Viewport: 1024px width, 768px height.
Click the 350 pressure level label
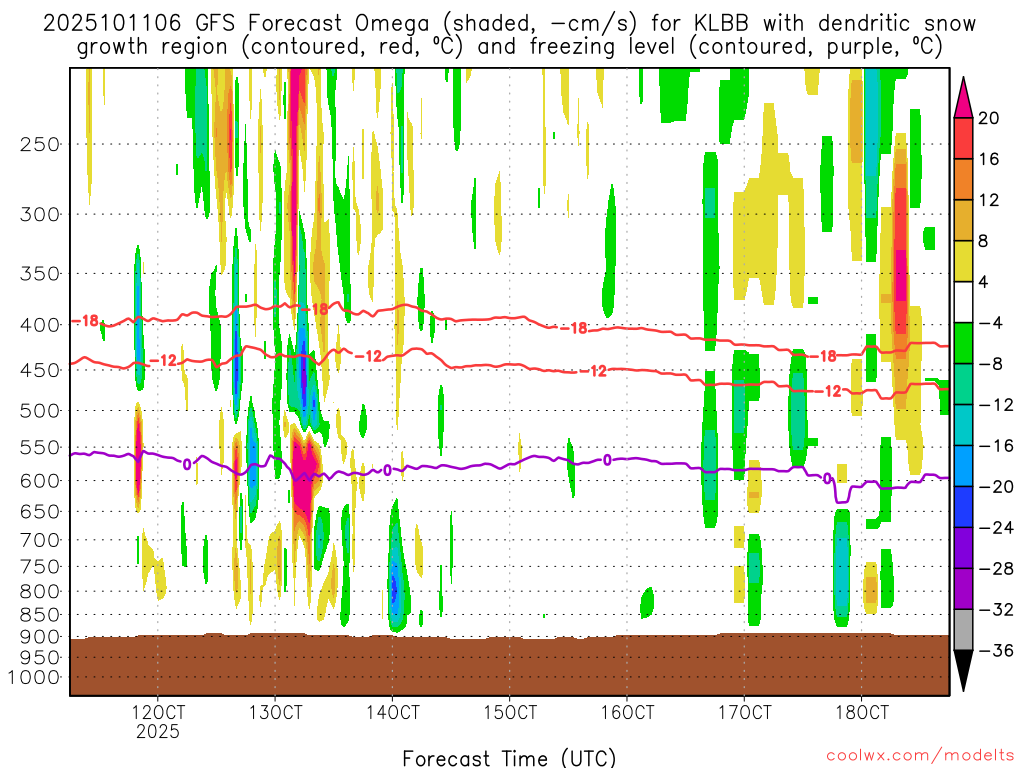pyautogui.click(x=40, y=274)
